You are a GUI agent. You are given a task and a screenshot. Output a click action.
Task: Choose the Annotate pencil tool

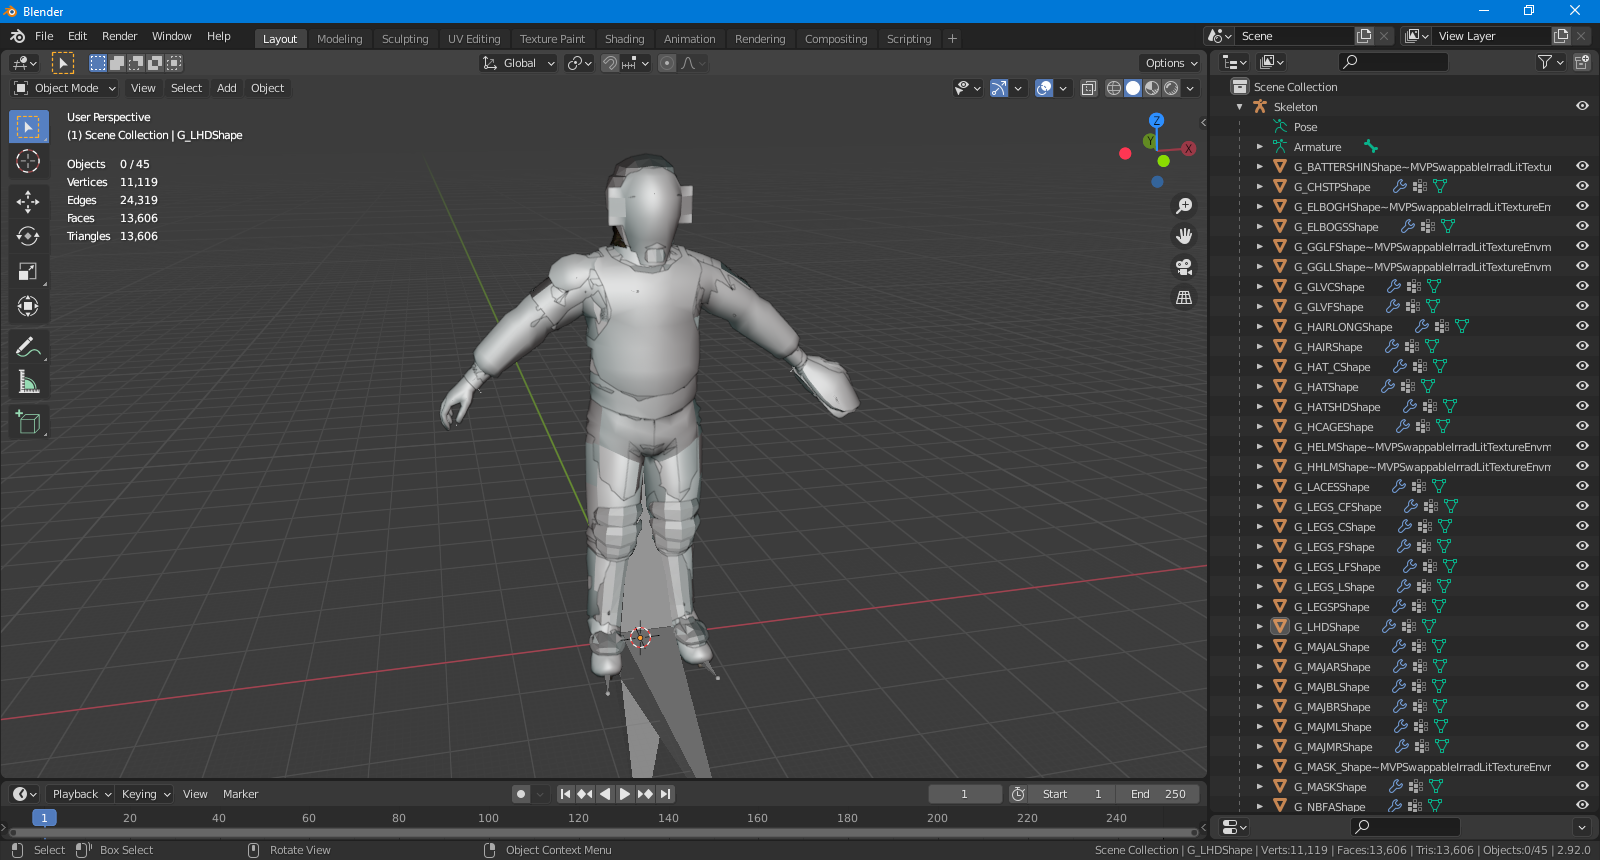click(x=28, y=347)
